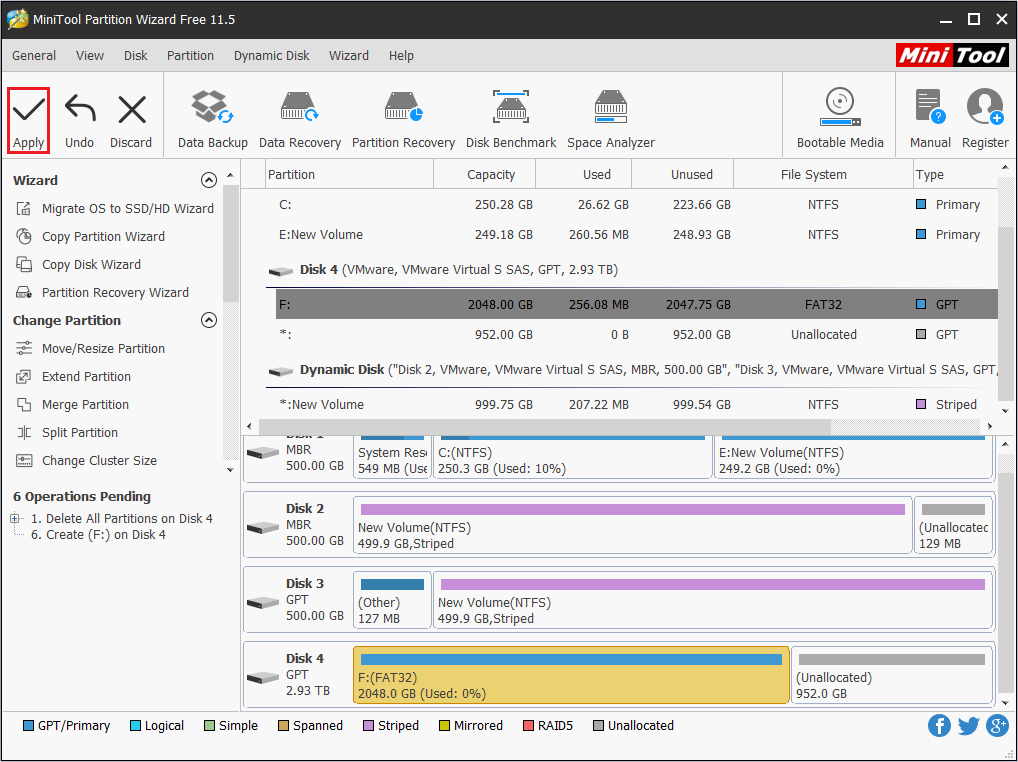1018x762 pixels.
Task: Click the Disk 4 drive icon in the disk map
Action: tap(263, 678)
